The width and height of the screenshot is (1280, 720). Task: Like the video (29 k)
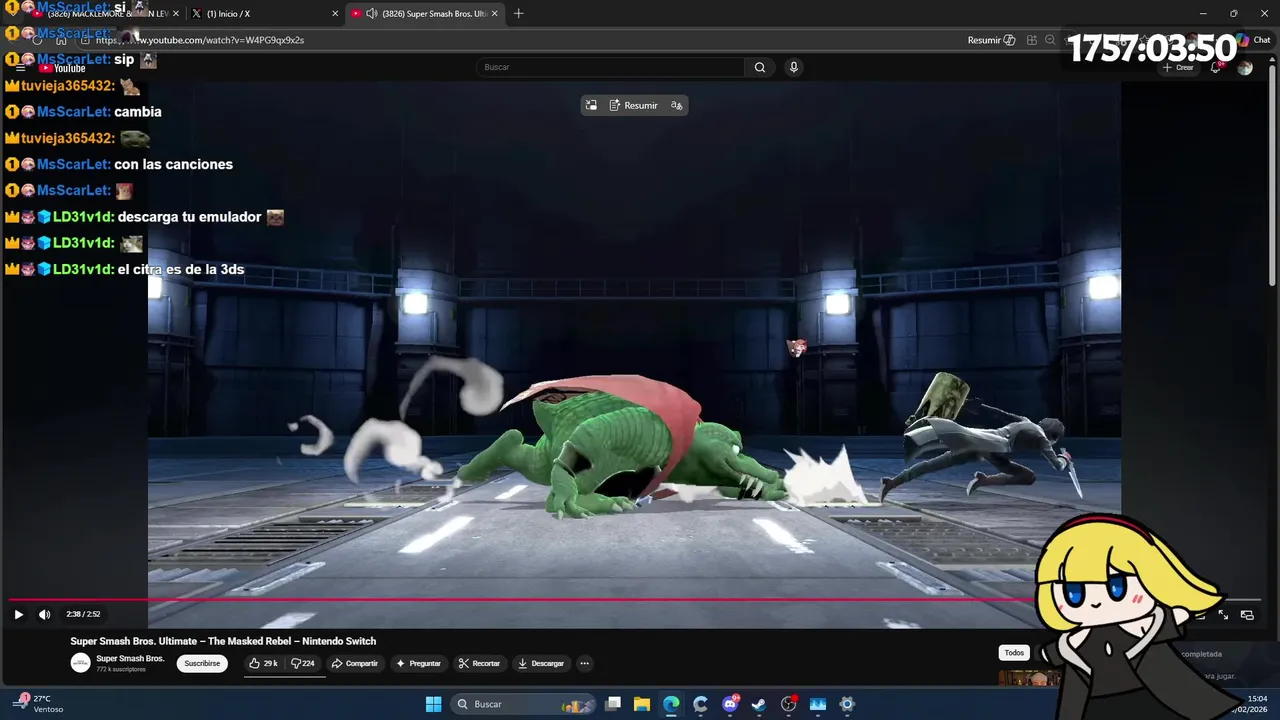pyautogui.click(x=263, y=663)
